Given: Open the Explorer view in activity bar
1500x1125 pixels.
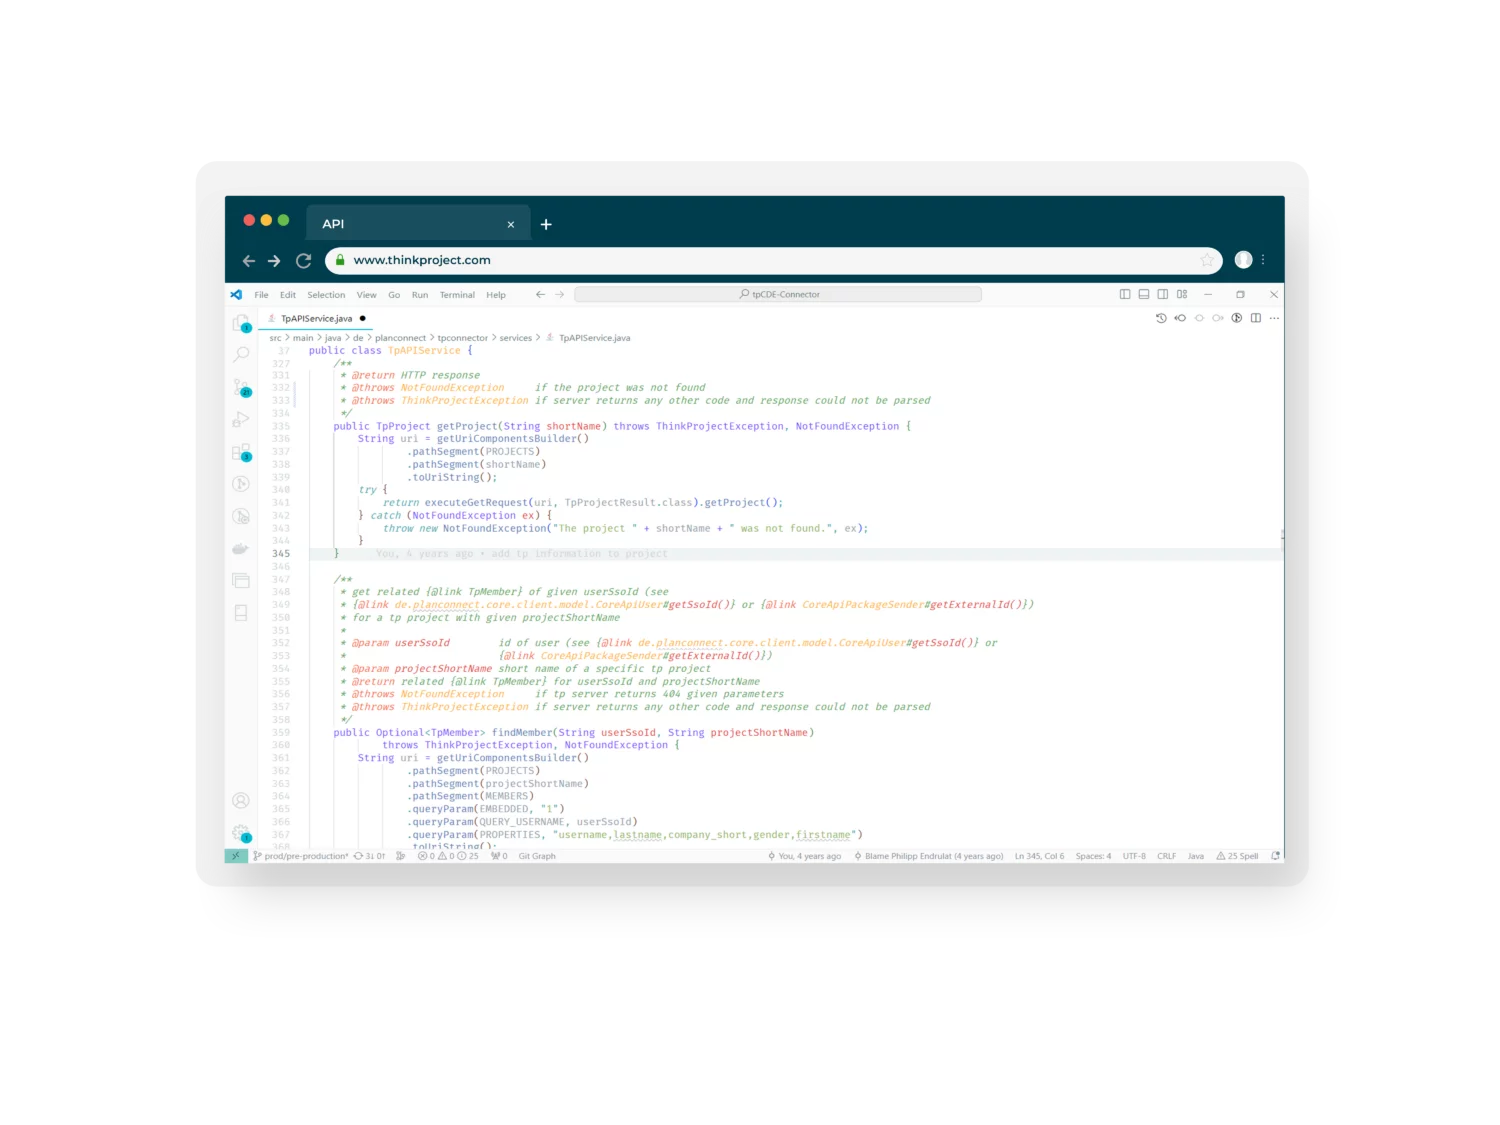Looking at the screenshot, I should click(241, 323).
